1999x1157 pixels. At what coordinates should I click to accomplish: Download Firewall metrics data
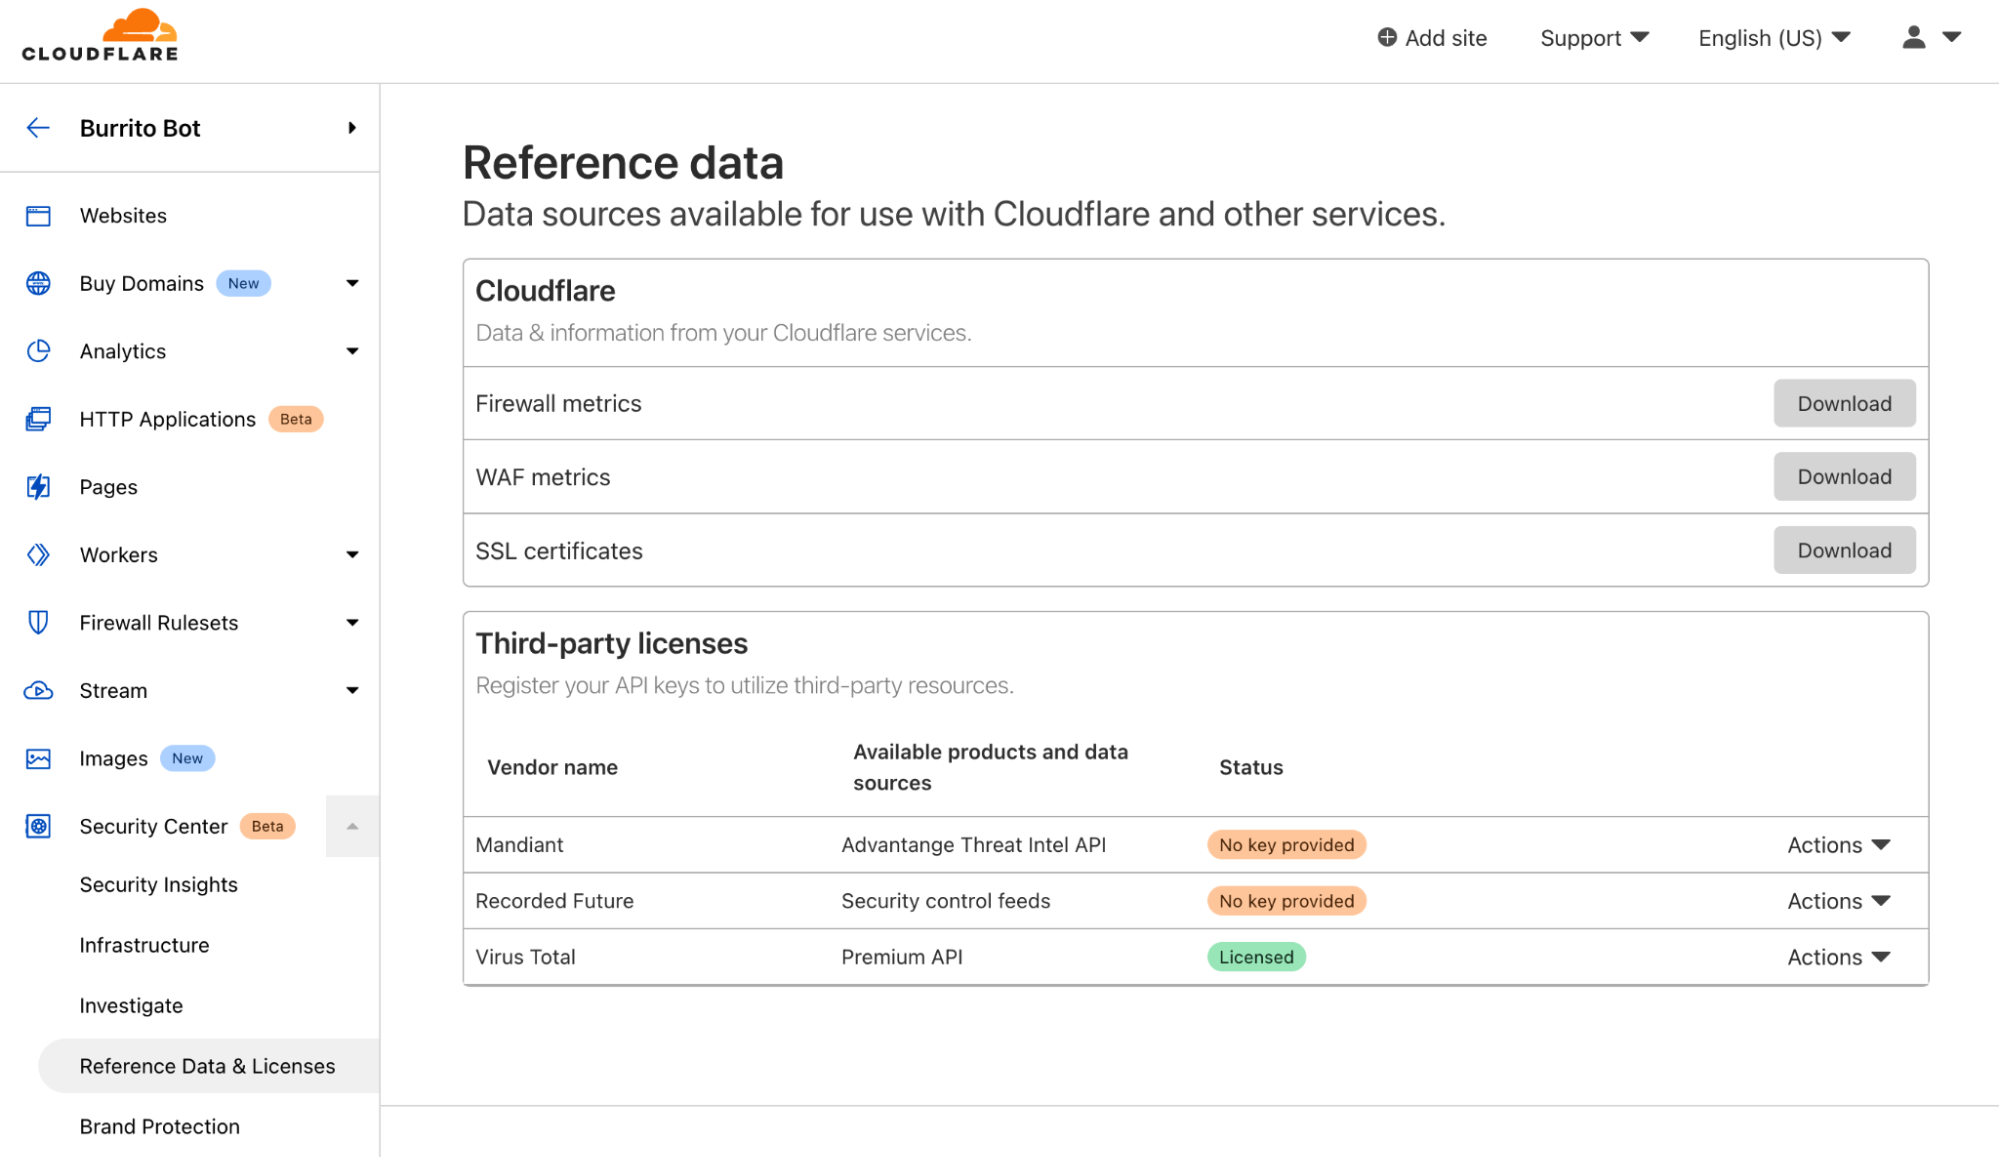[x=1844, y=403]
